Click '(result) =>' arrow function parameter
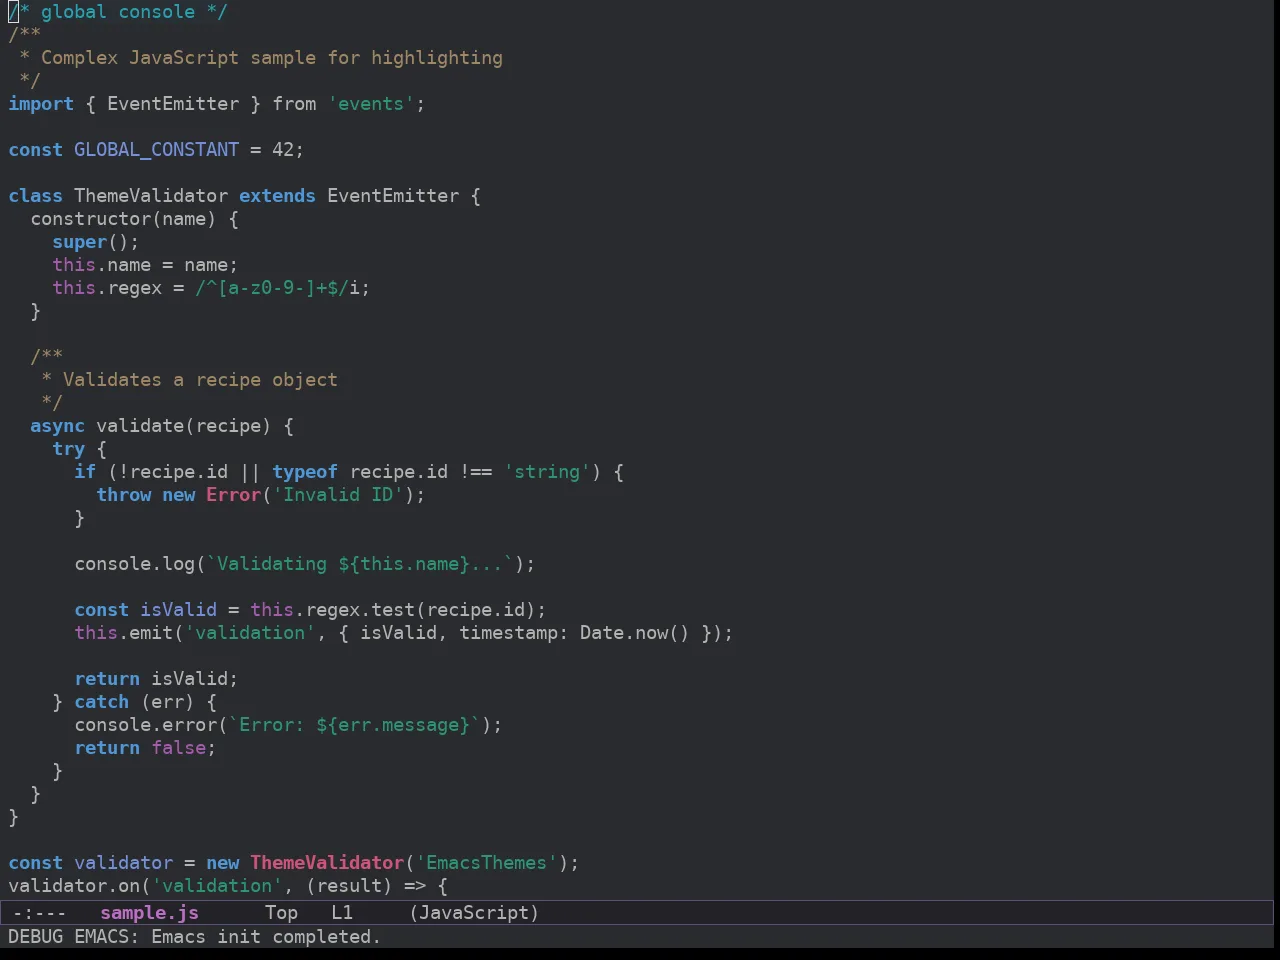Image resolution: width=1280 pixels, height=960 pixels. [365, 886]
